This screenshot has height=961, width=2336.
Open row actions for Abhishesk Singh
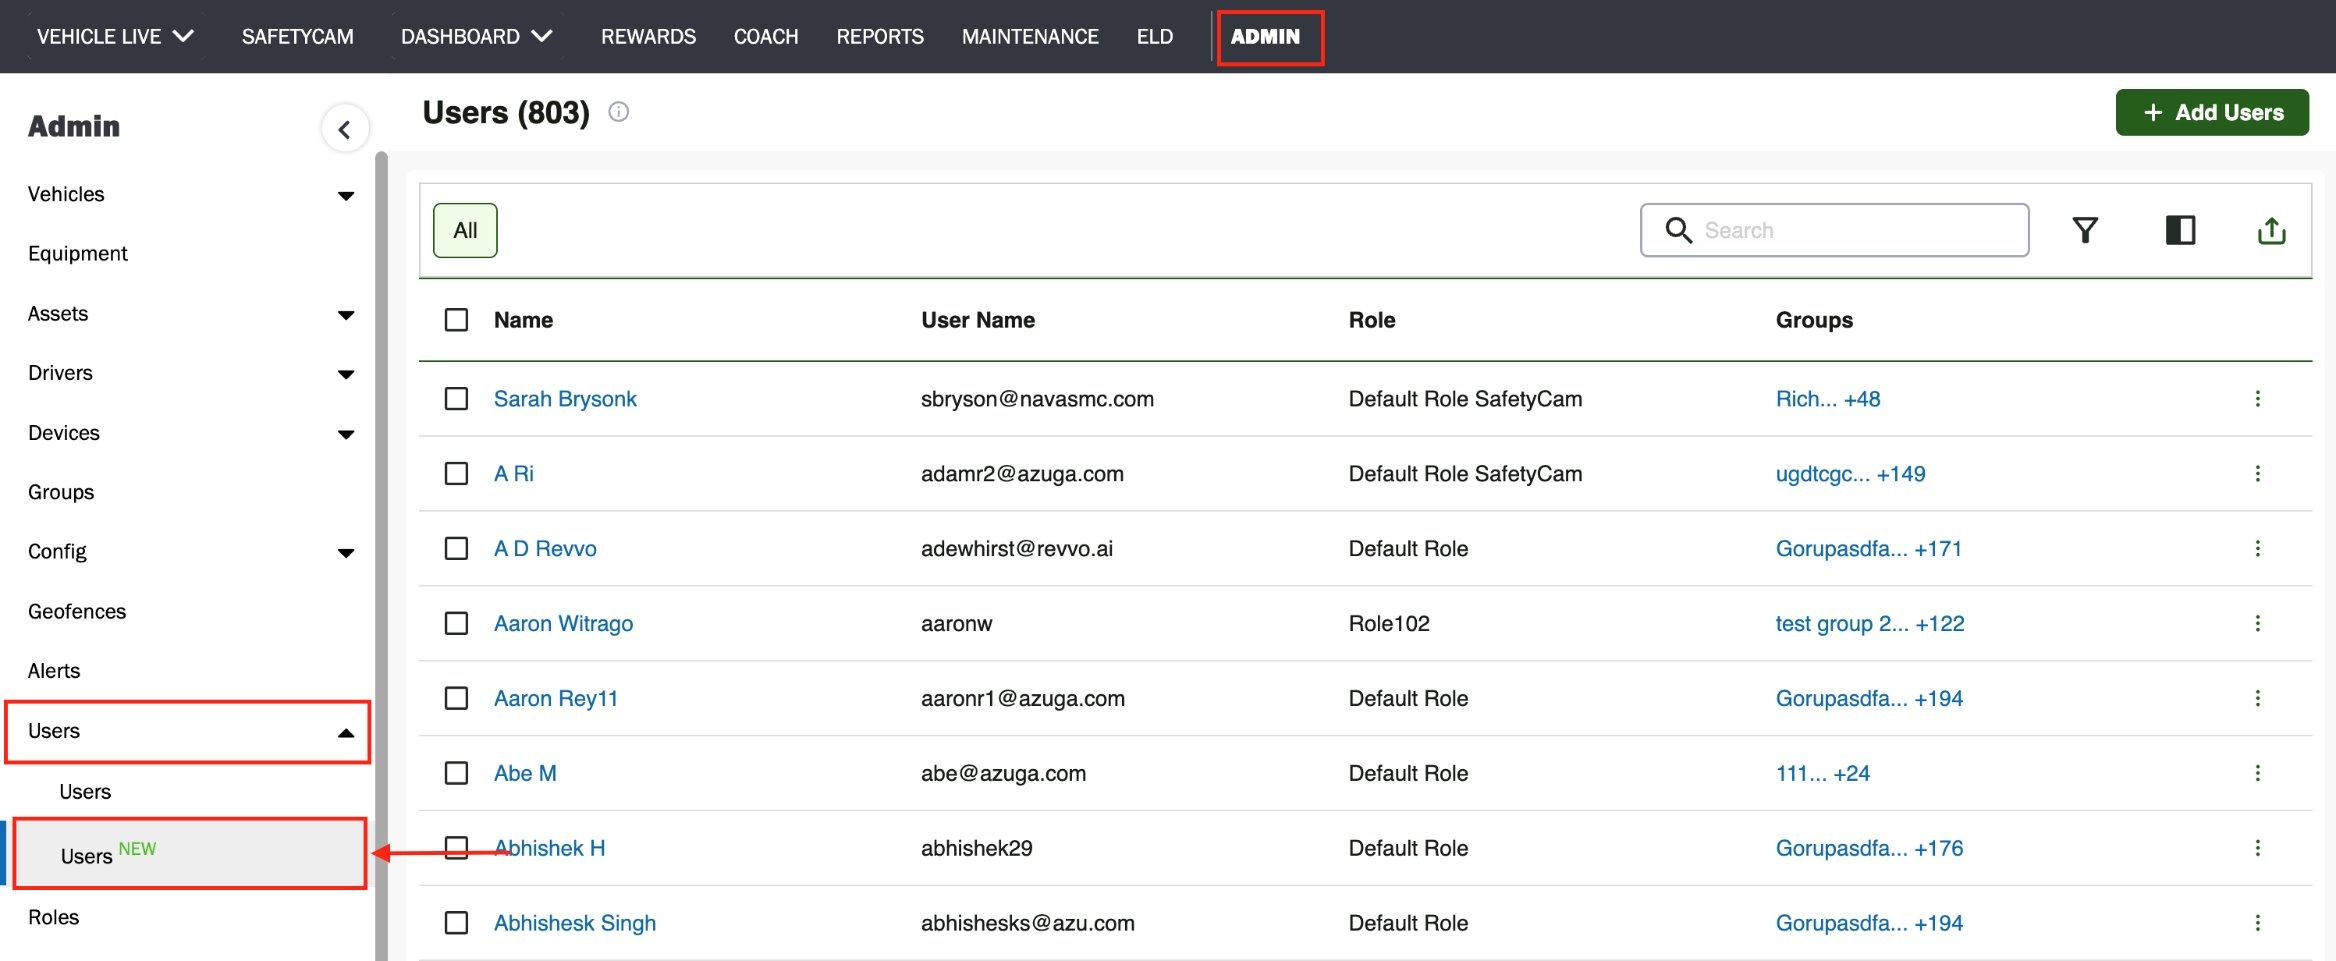point(2257,924)
